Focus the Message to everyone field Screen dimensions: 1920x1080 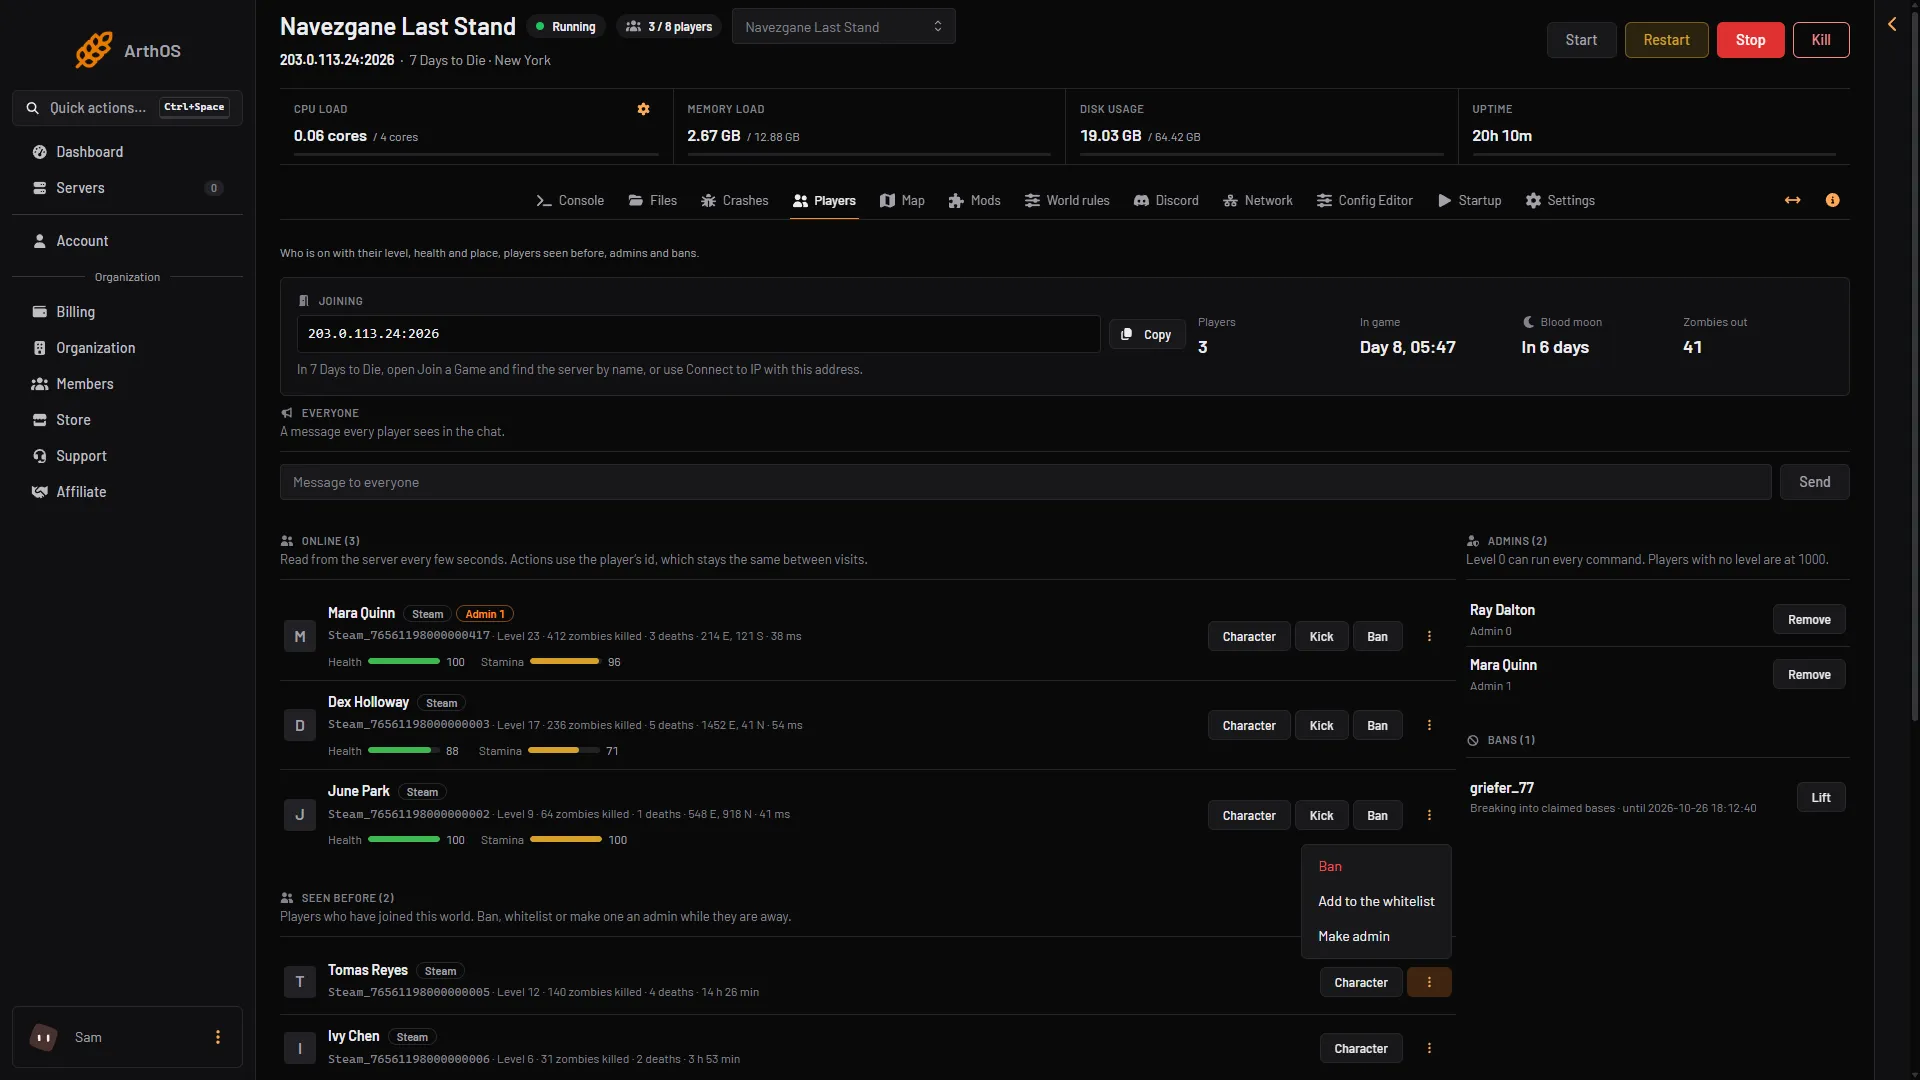[1025, 483]
